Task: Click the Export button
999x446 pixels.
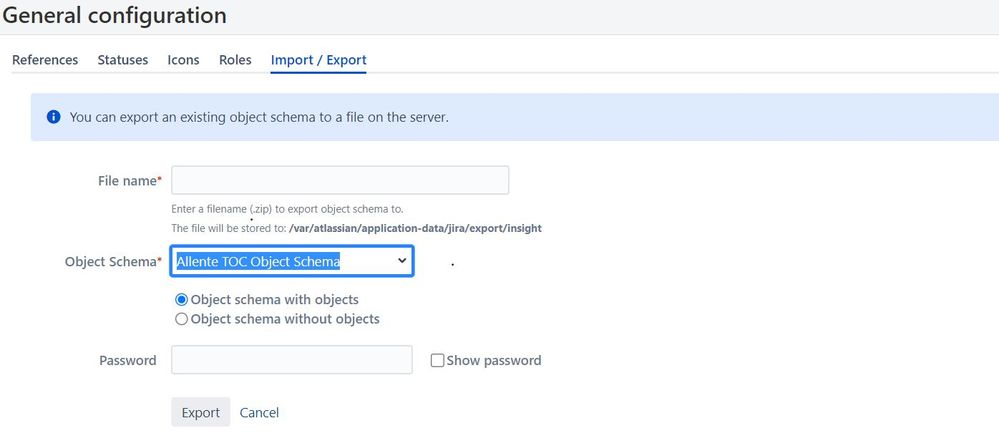Action: (x=201, y=412)
